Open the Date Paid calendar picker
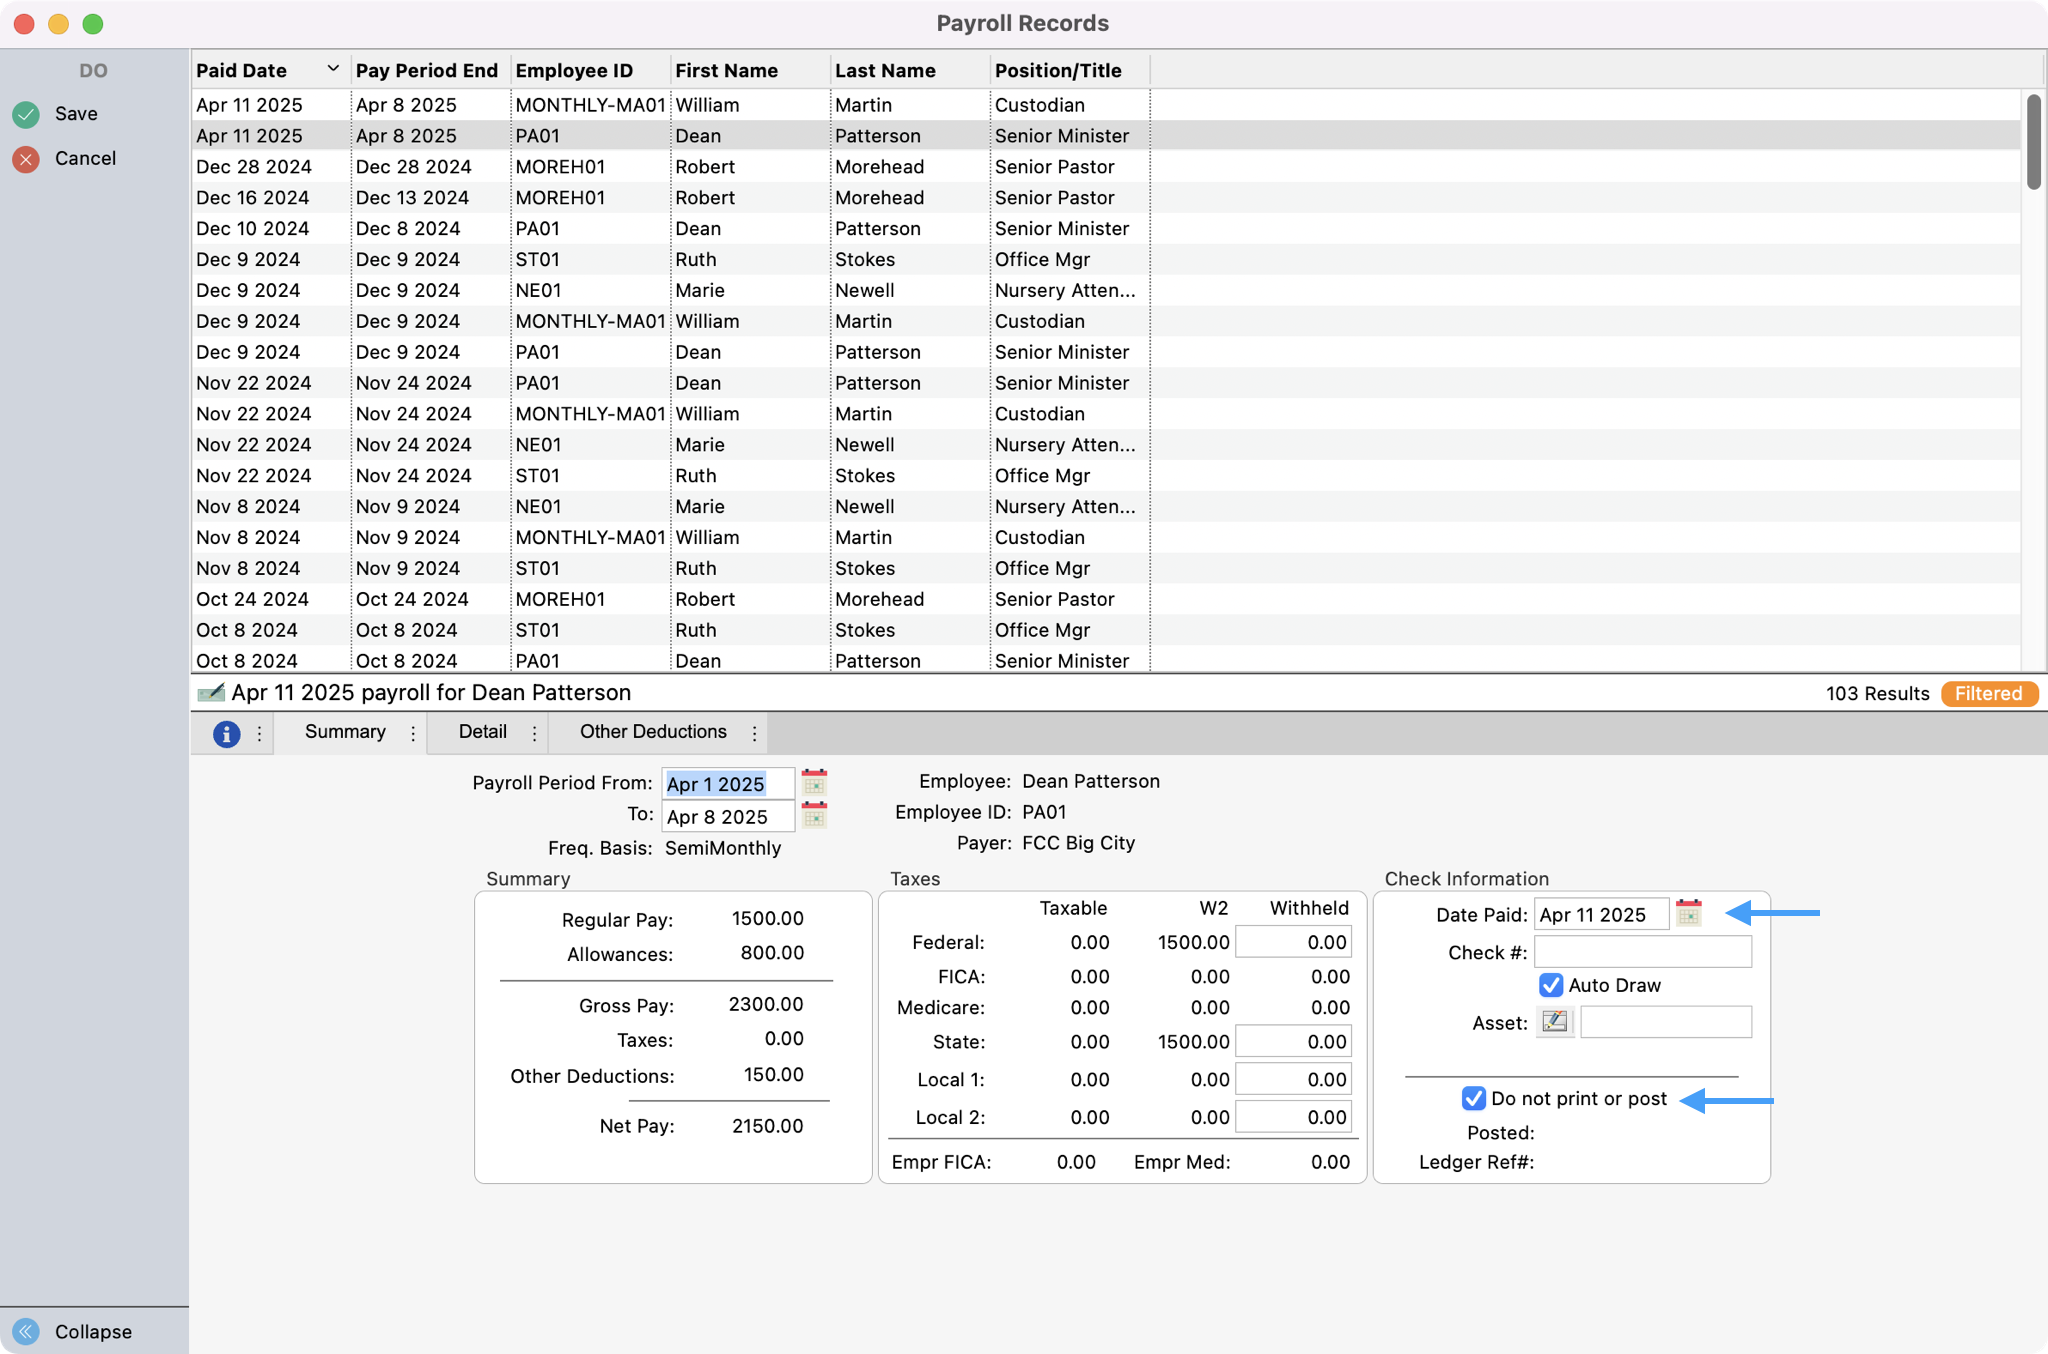The image size is (2048, 1354). tap(1687, 913)
